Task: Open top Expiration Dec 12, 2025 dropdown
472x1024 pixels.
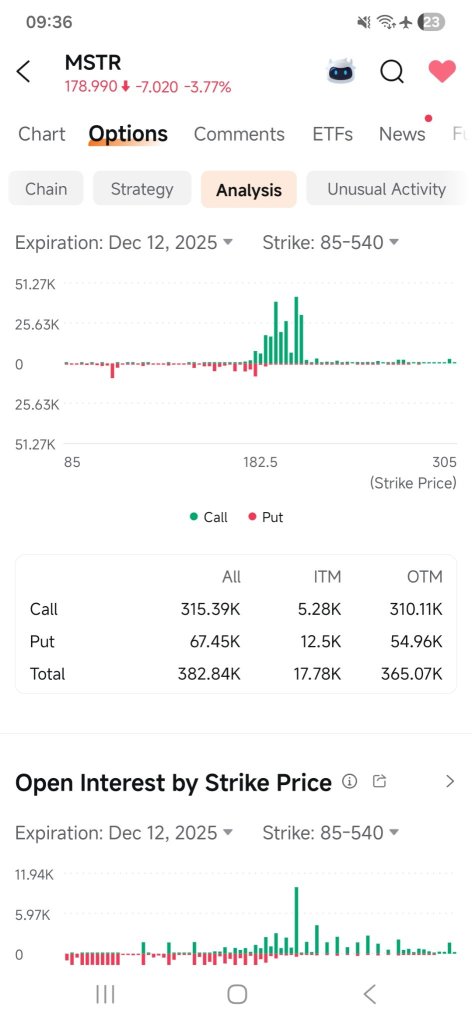Action: [124, 243]
